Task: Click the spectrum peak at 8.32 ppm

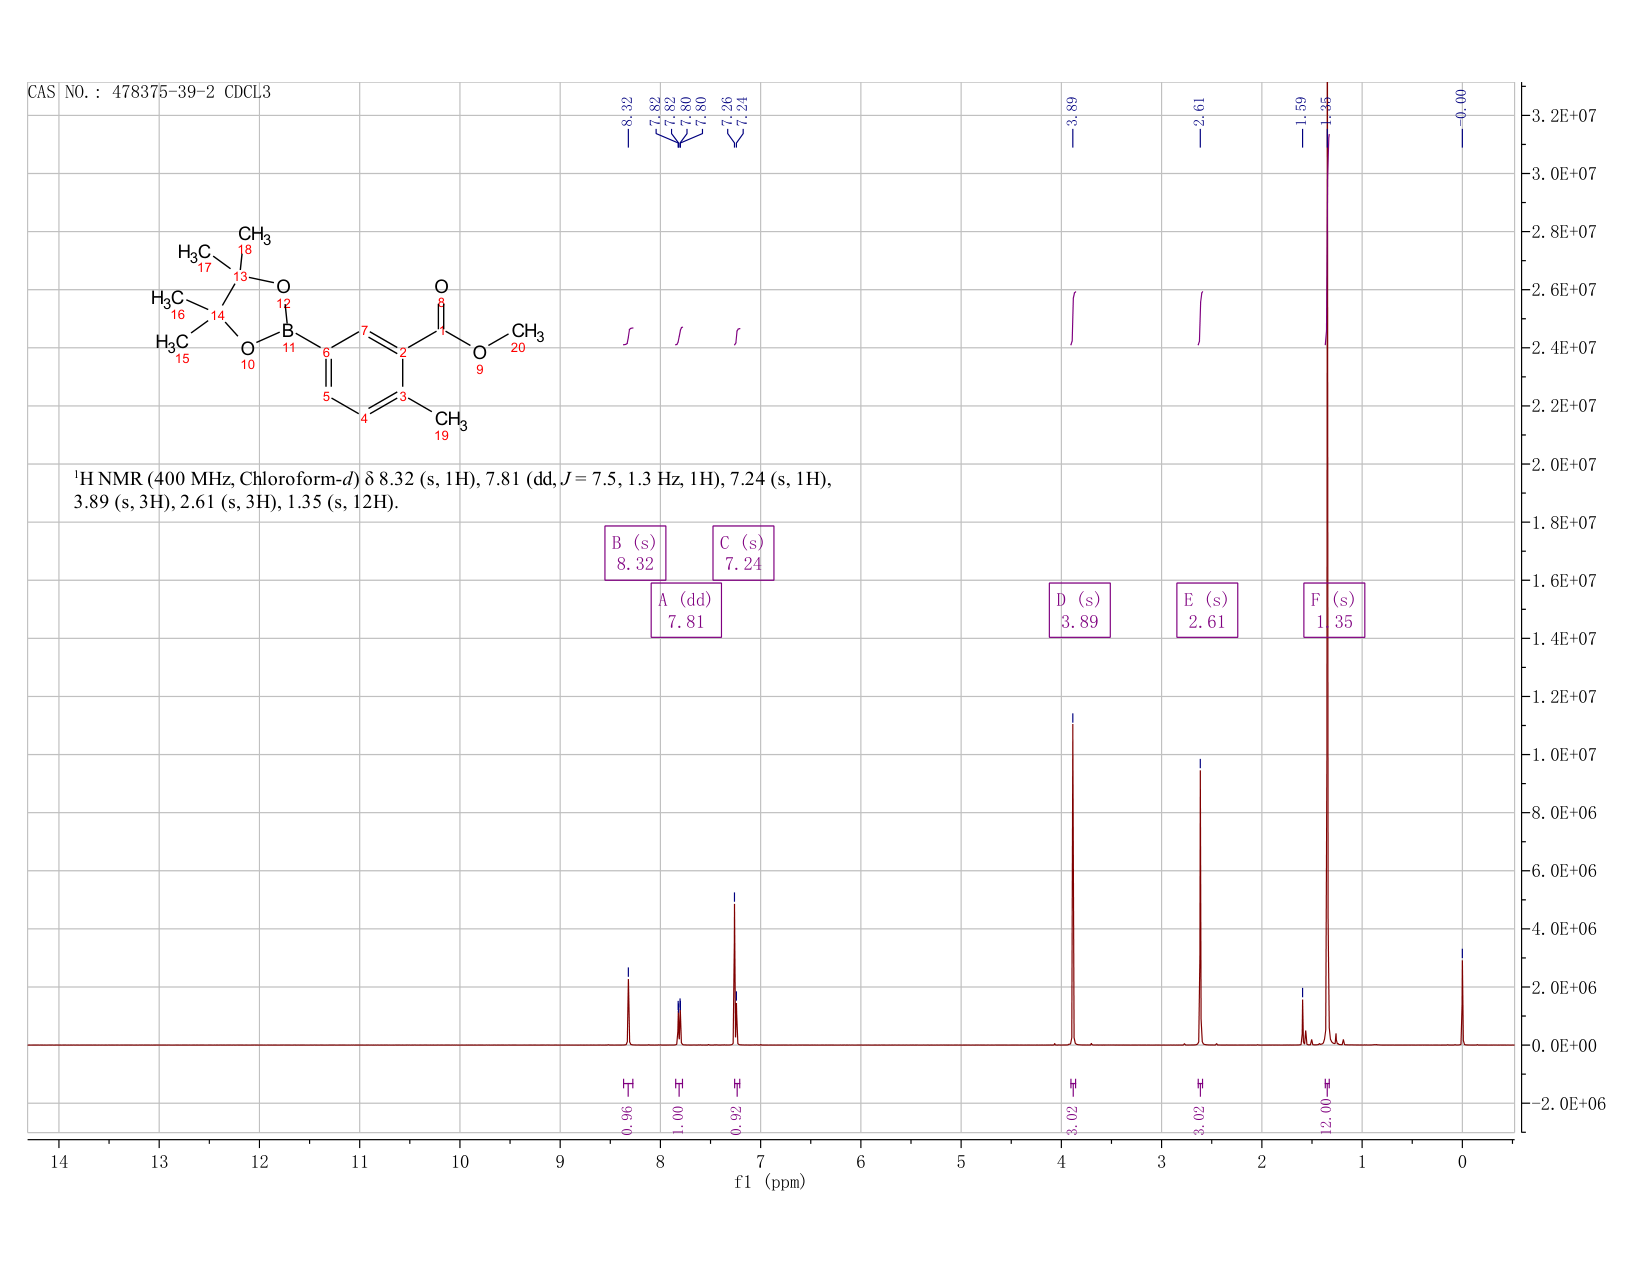Action: 628,1012
